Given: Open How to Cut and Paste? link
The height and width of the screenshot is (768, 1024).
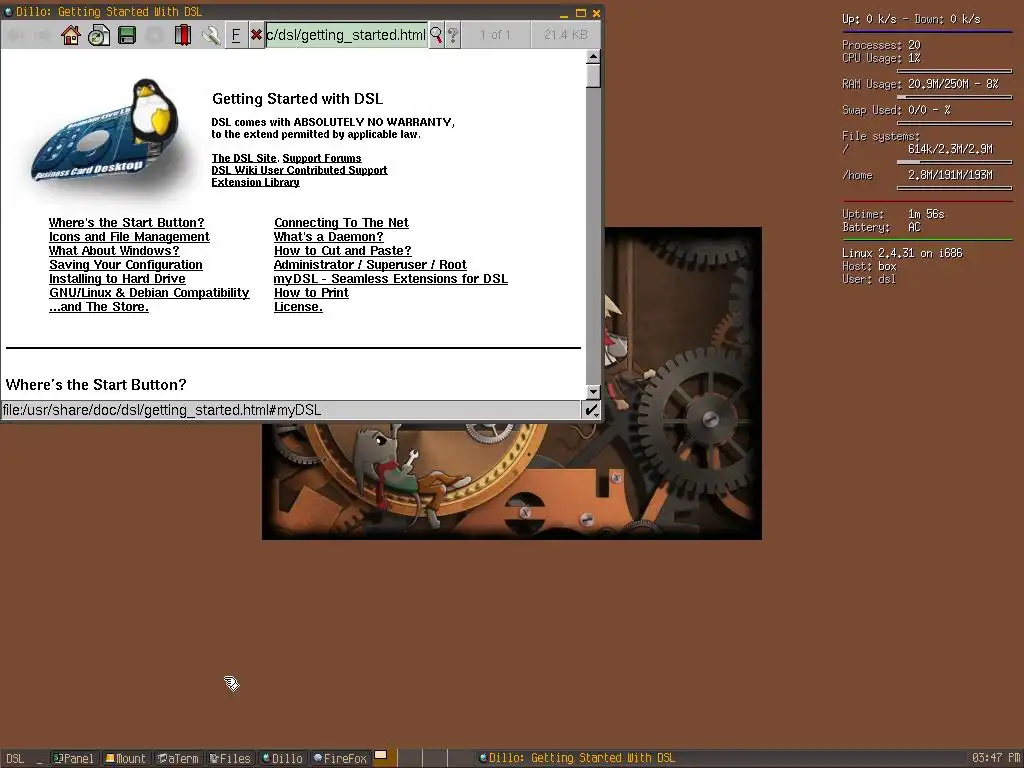Looking at the screenshot, I should pyautogui.click(x=343, y=251).
